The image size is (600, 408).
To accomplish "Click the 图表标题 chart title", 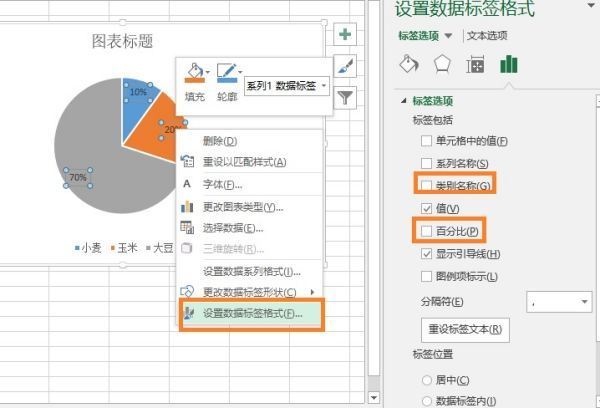I will (122, 41).
